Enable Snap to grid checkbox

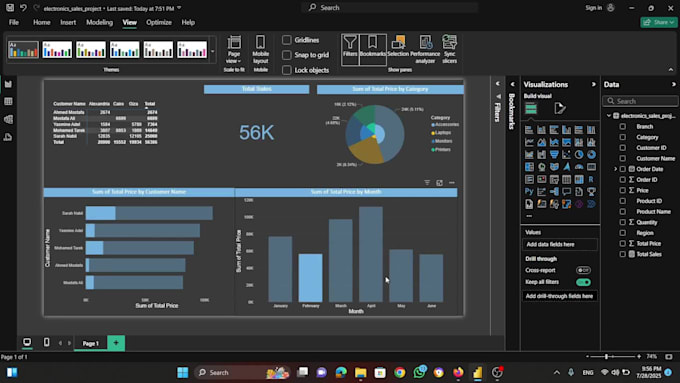pos(287,55)
